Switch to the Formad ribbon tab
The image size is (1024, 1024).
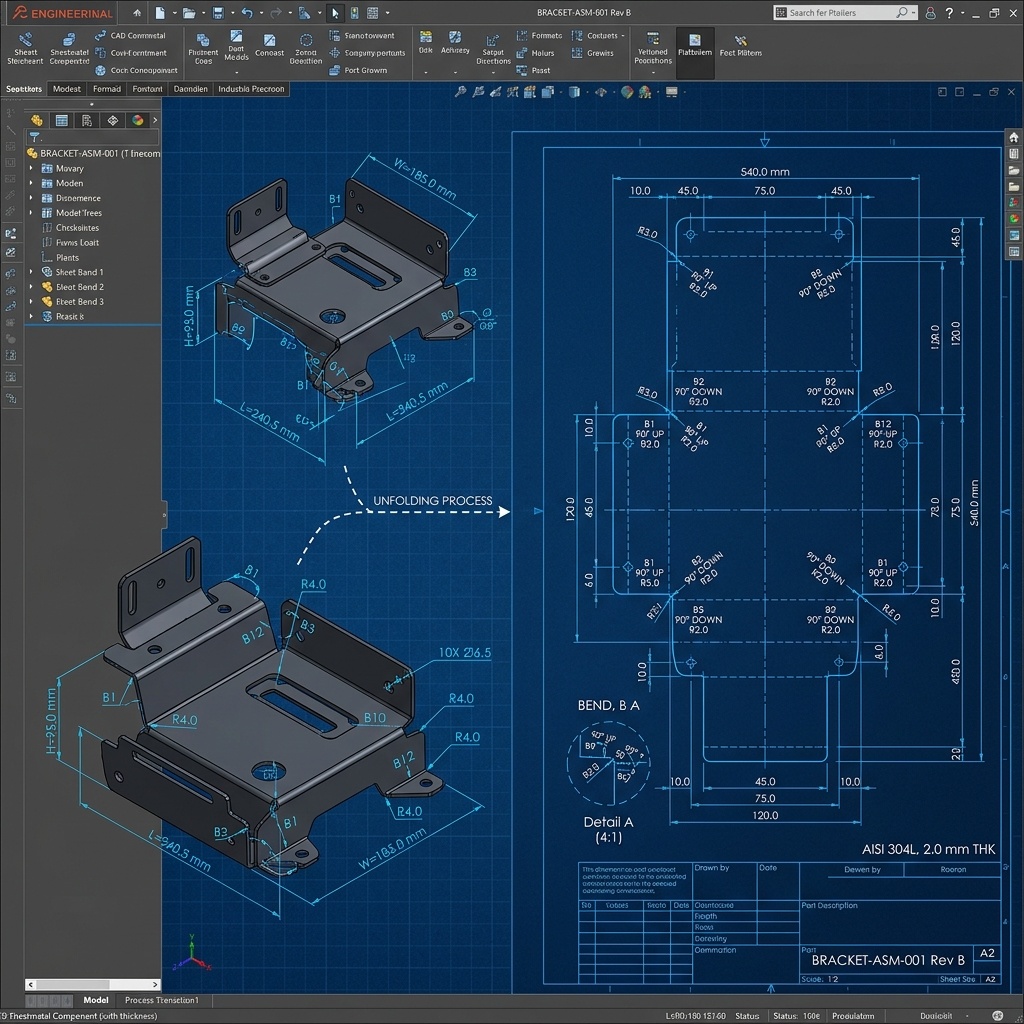coord(106,89)
